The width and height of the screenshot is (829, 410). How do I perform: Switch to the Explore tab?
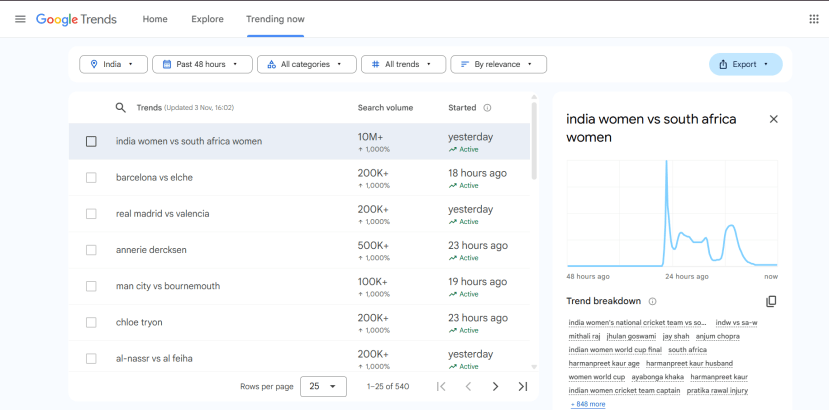207,19
